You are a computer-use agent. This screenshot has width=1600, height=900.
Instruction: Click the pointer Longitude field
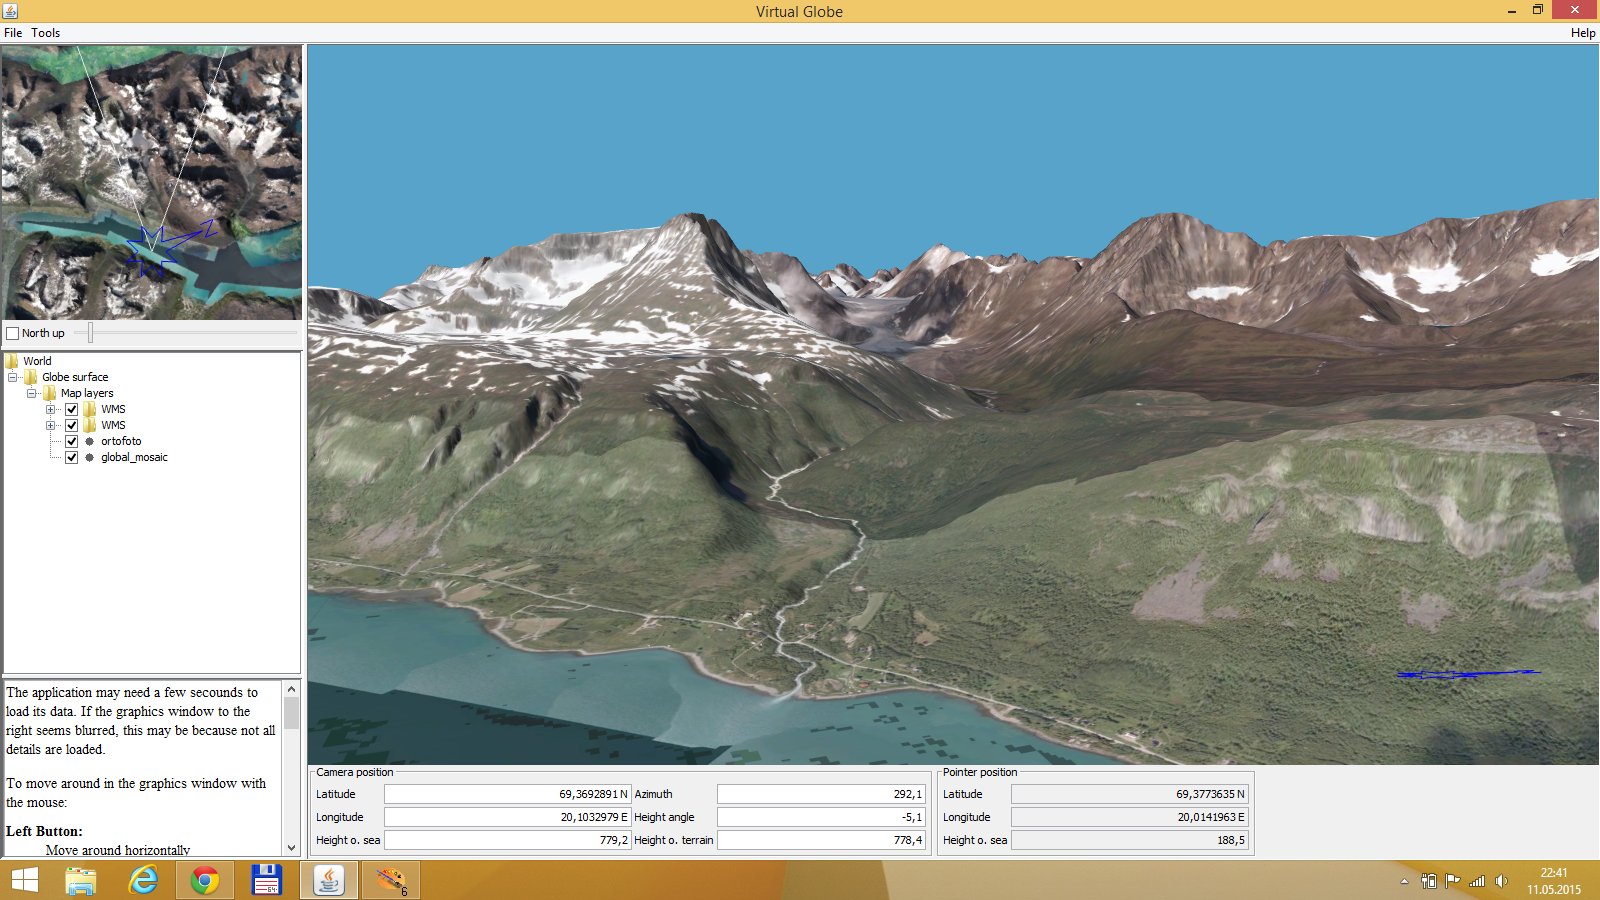pyautogui.click(x=1129, y=817)
